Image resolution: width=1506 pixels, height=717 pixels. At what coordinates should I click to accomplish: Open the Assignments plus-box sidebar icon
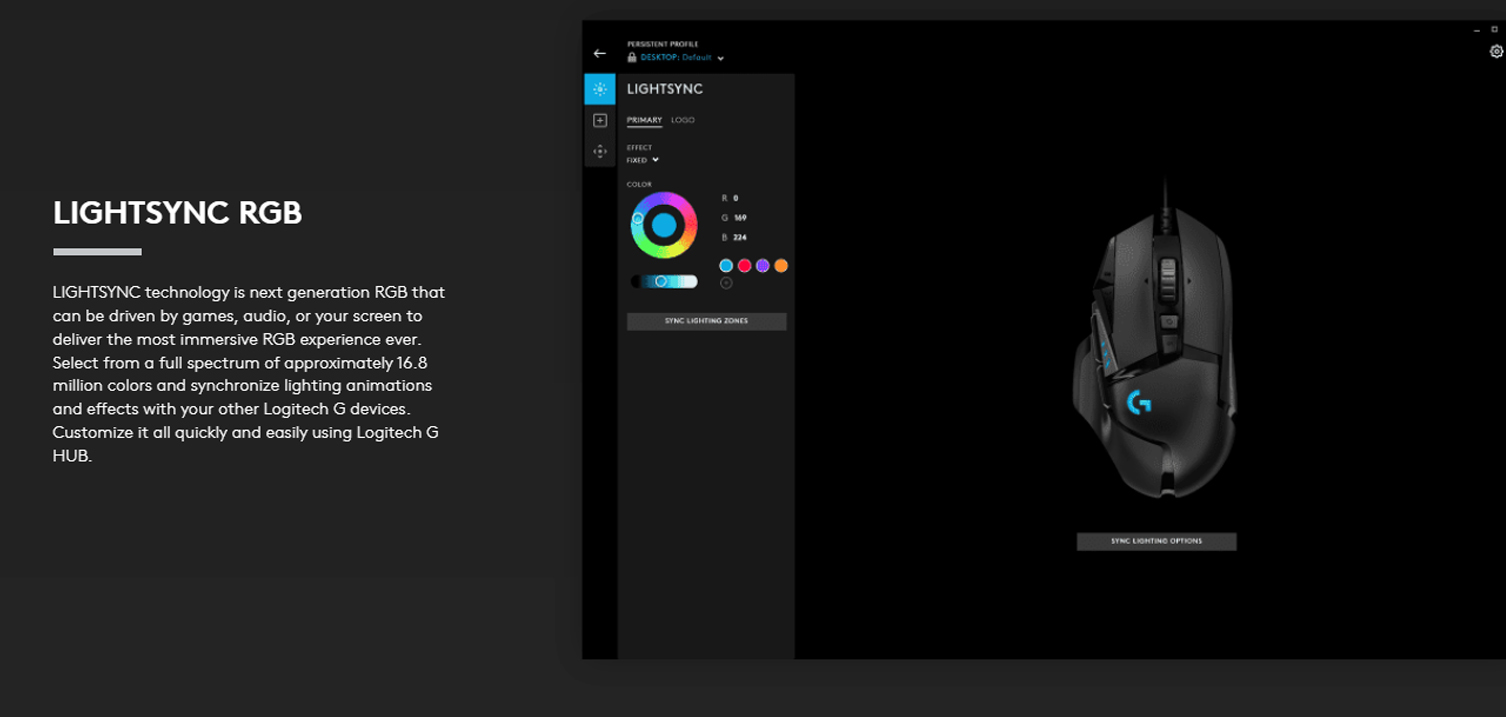click(600, 120)
